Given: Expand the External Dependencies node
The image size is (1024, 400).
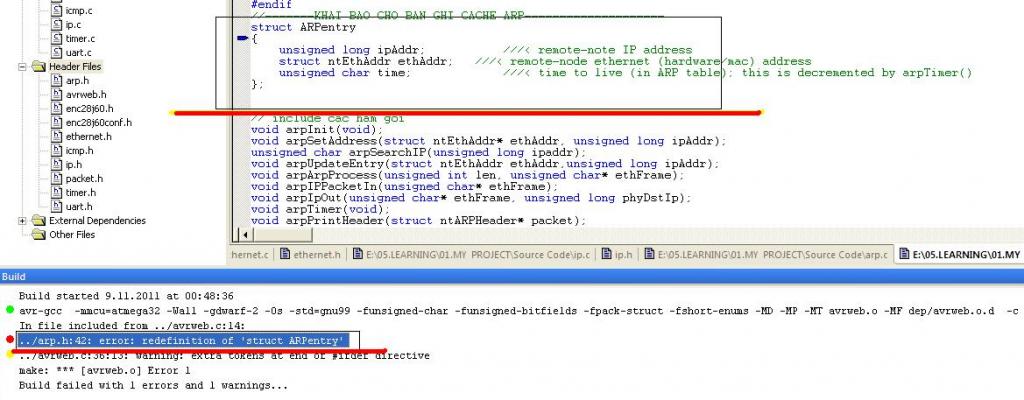Looking at the screenshot, I should (x=22, y=221).
